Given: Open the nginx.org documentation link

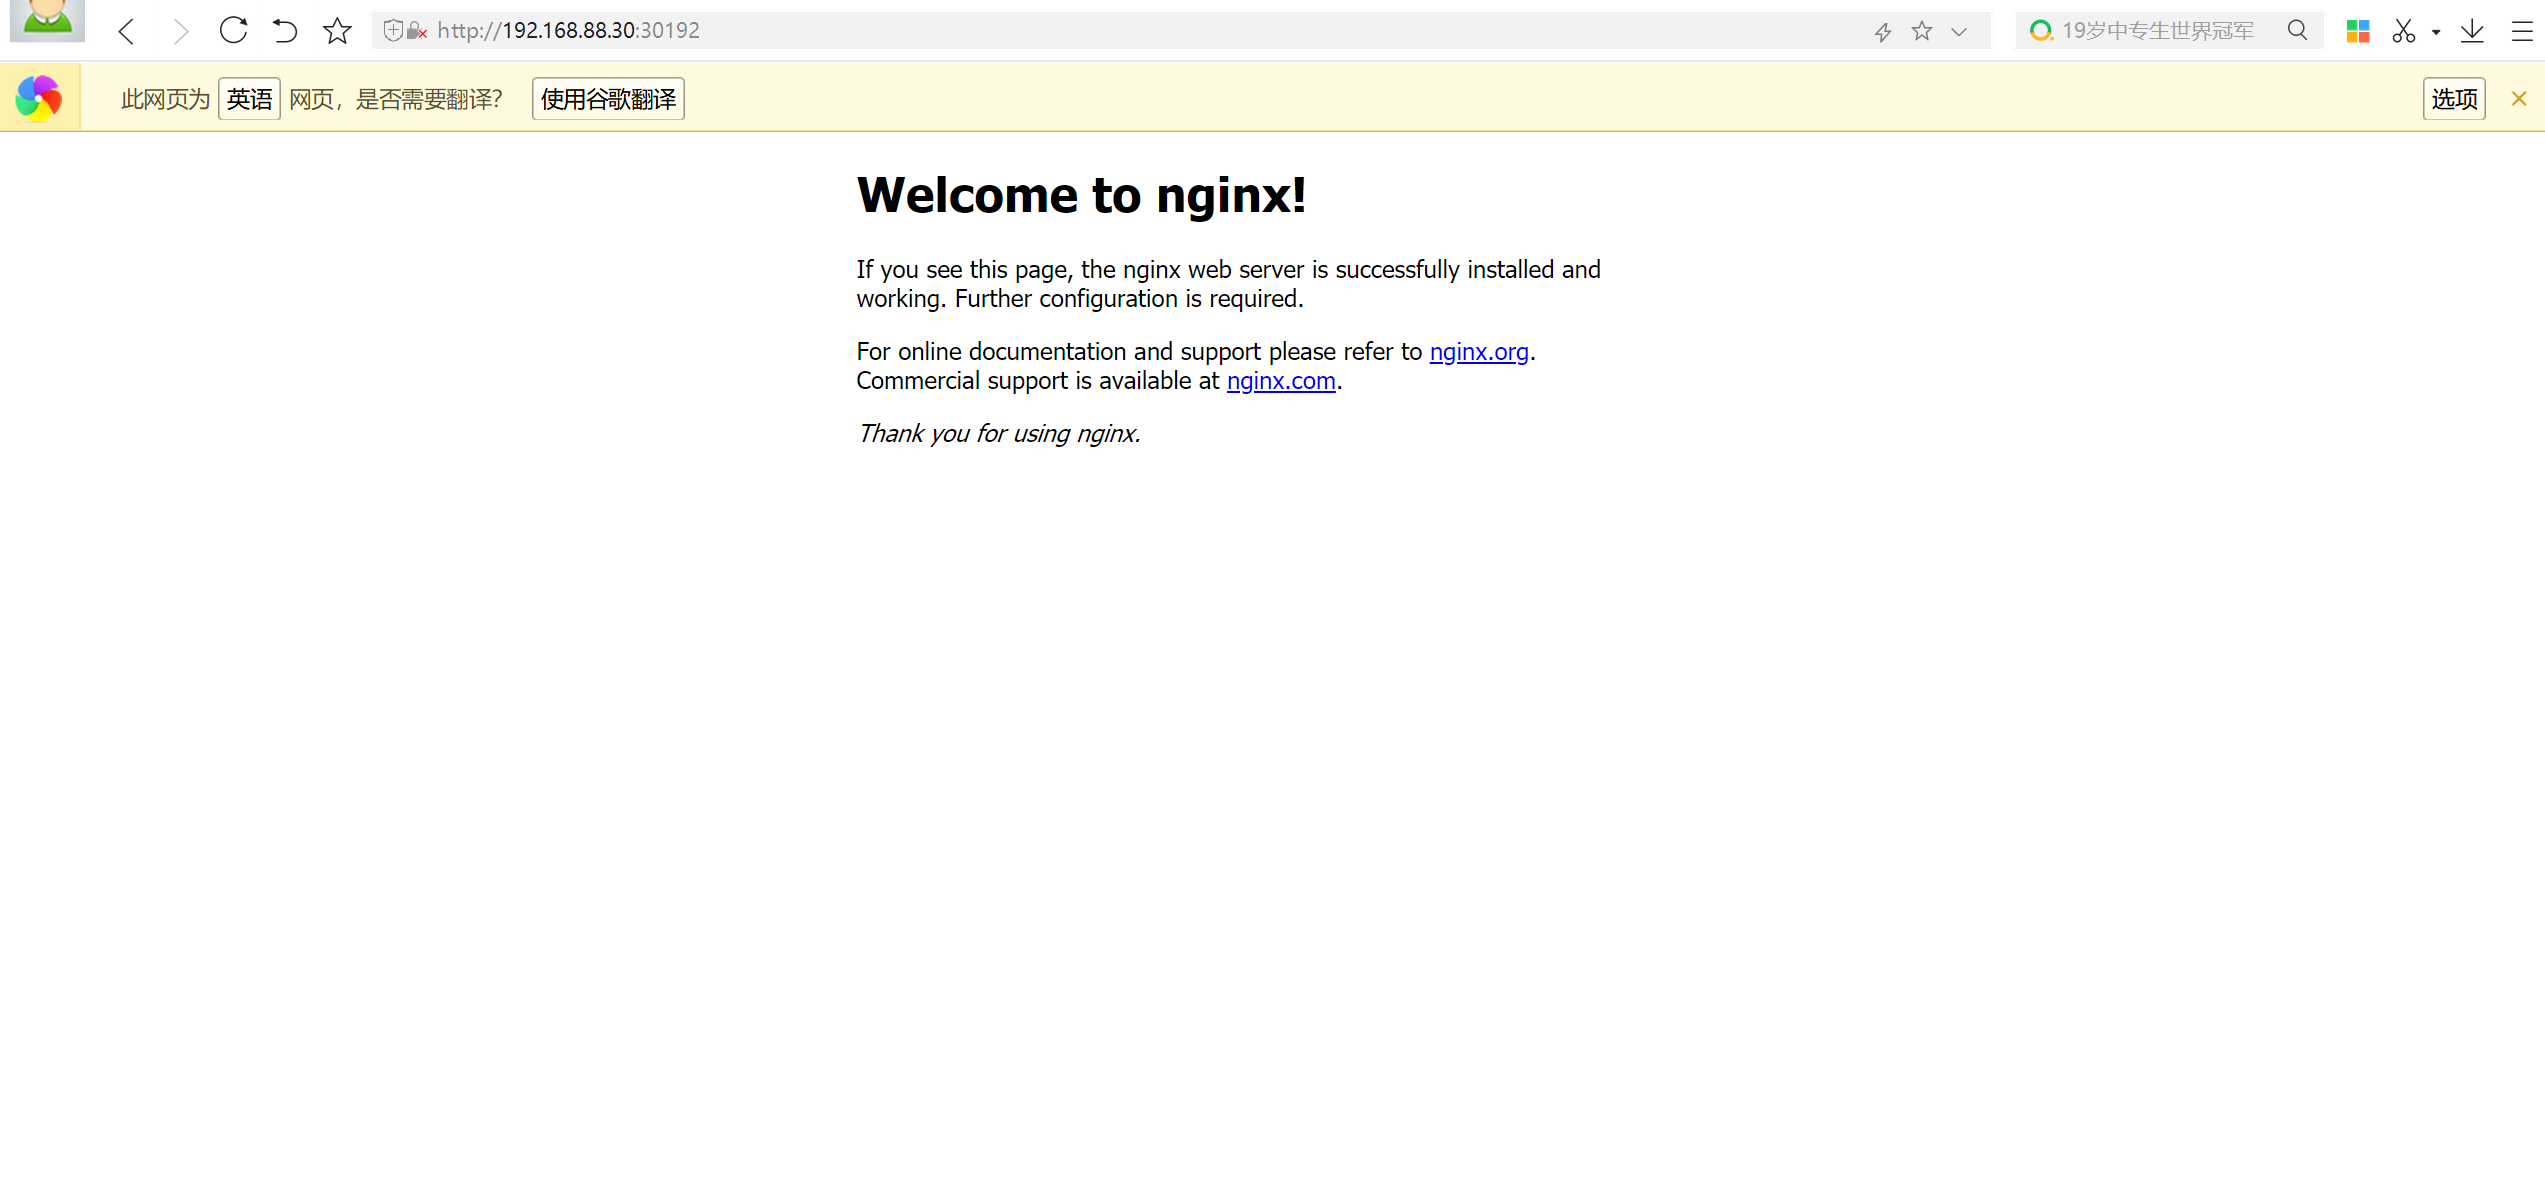Looking at the screenshot, I should pyautogui.click(x=1478, y=352).
